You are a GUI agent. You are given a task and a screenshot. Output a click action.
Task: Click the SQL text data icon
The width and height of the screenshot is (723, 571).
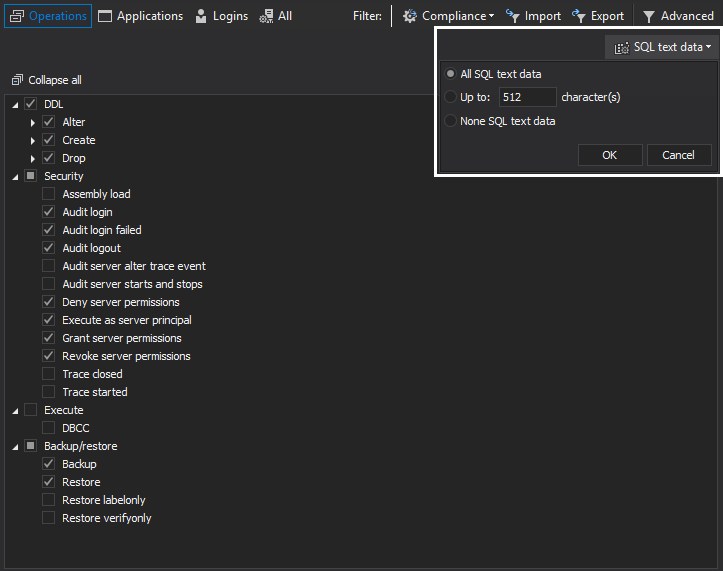(622, 48)
